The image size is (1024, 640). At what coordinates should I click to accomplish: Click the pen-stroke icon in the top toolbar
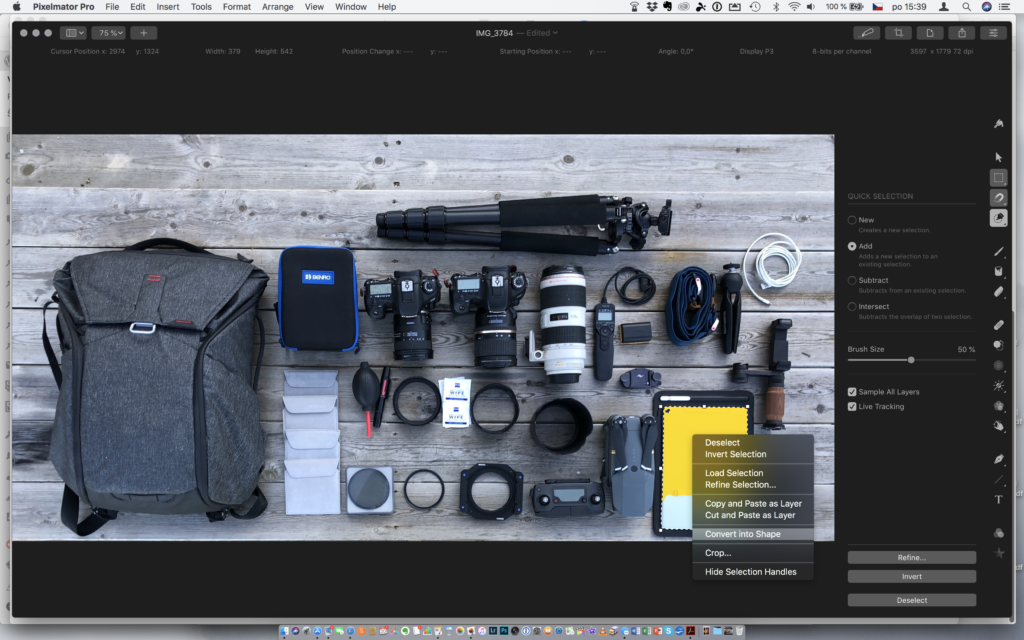[x=867, y=33]
